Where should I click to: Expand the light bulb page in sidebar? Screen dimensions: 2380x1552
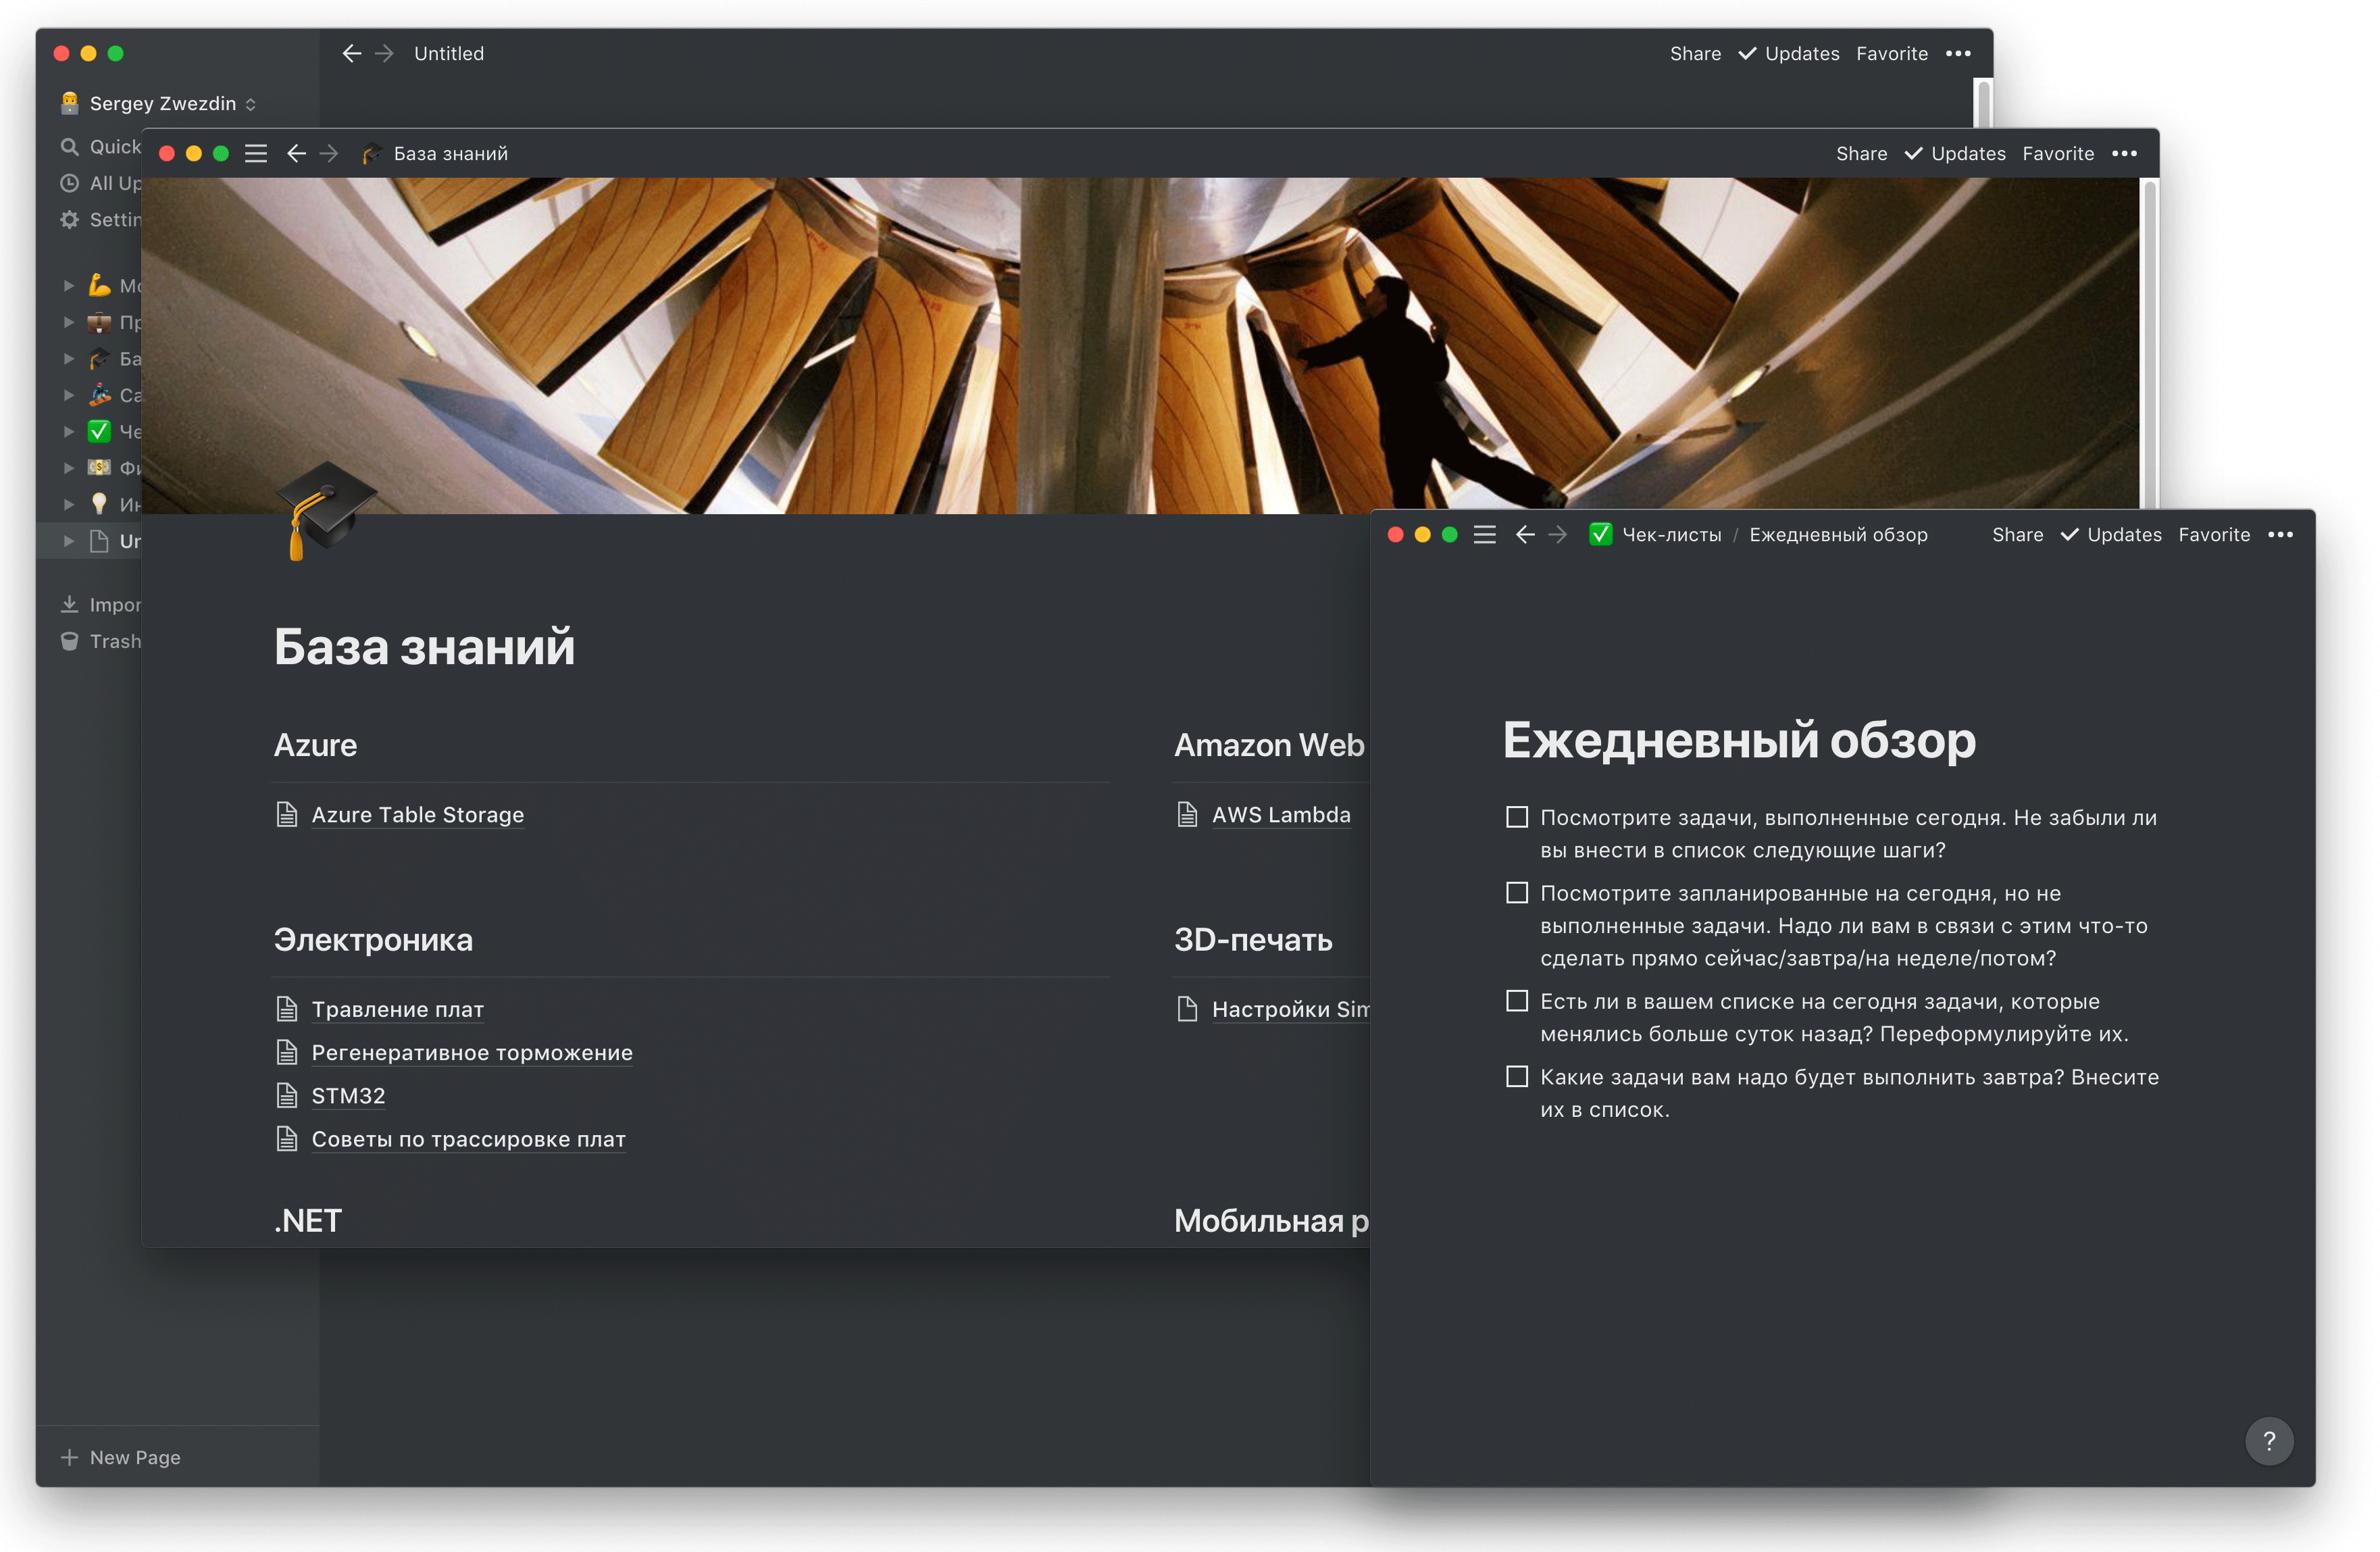click(69, 505)
